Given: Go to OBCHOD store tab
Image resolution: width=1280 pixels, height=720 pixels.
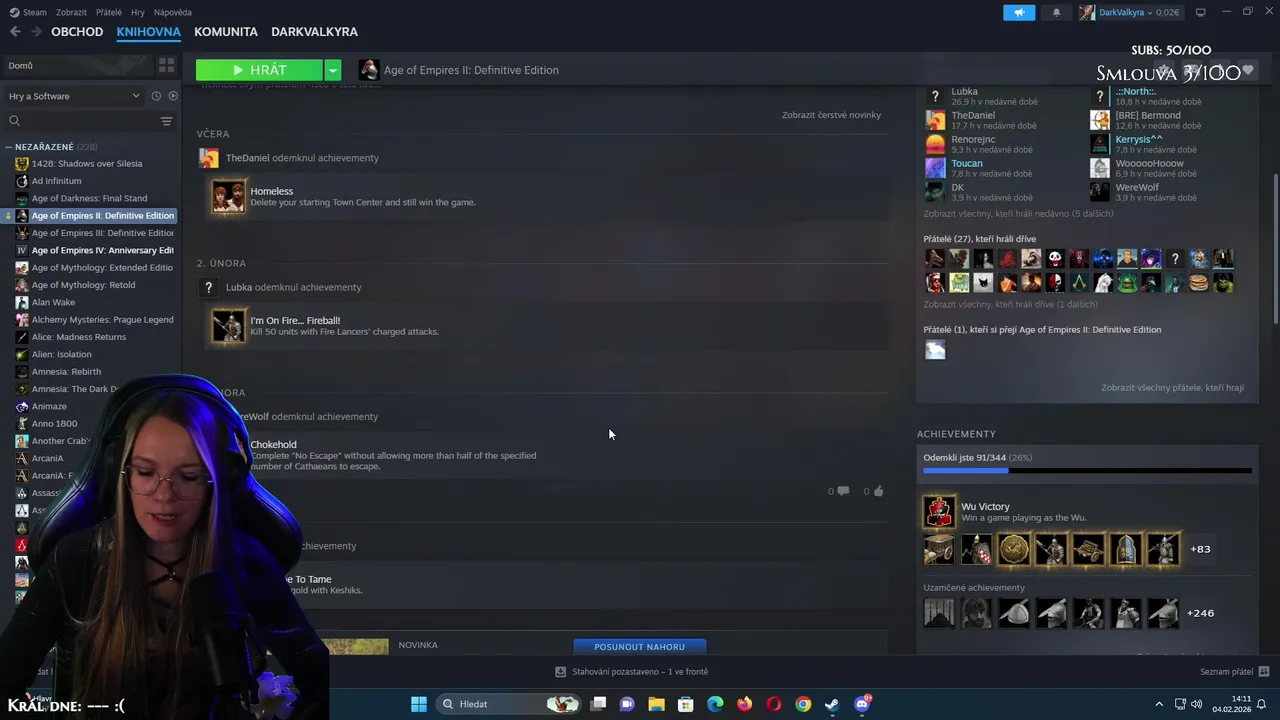Looking at the screenshot, I should (x=77, y=32).
